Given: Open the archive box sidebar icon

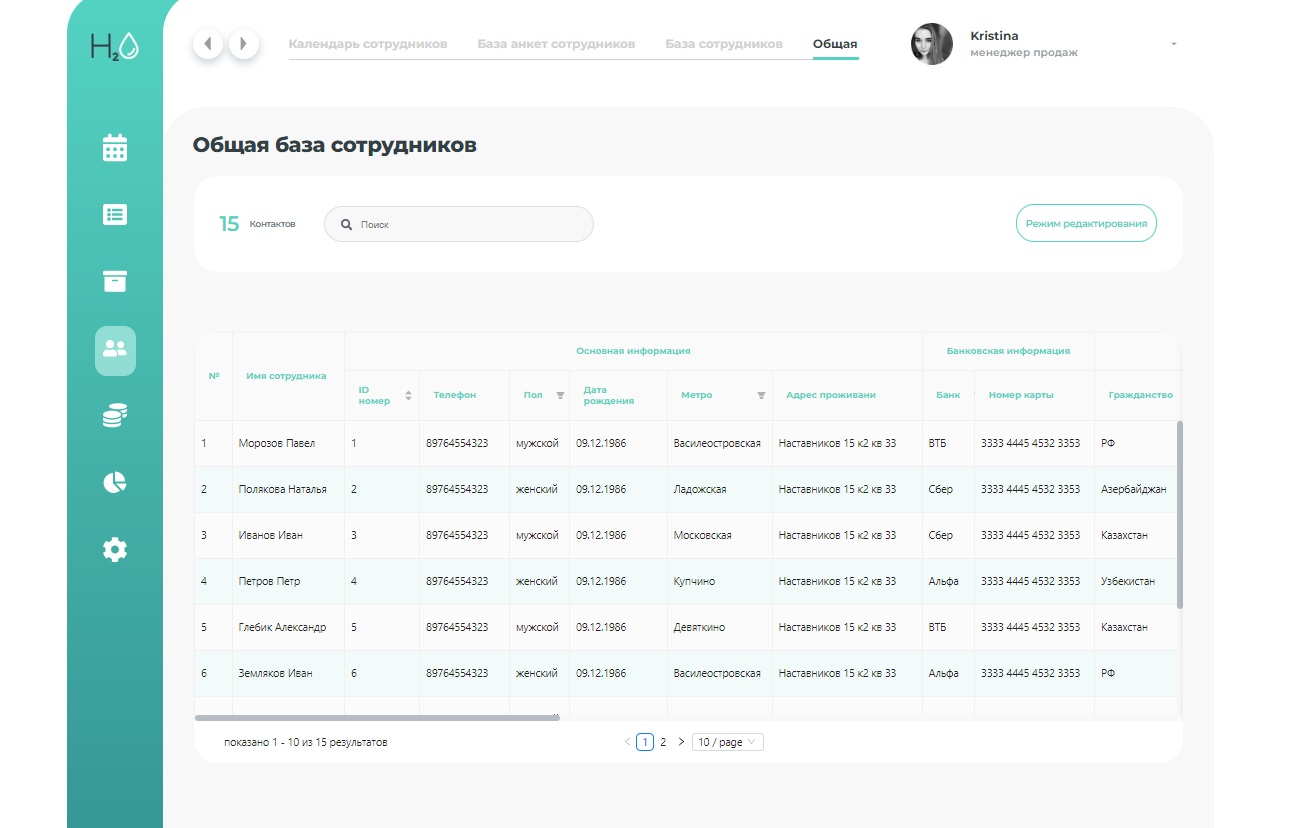Looking at the screenshot, I should pyautogui.click(x=115, y=281).
